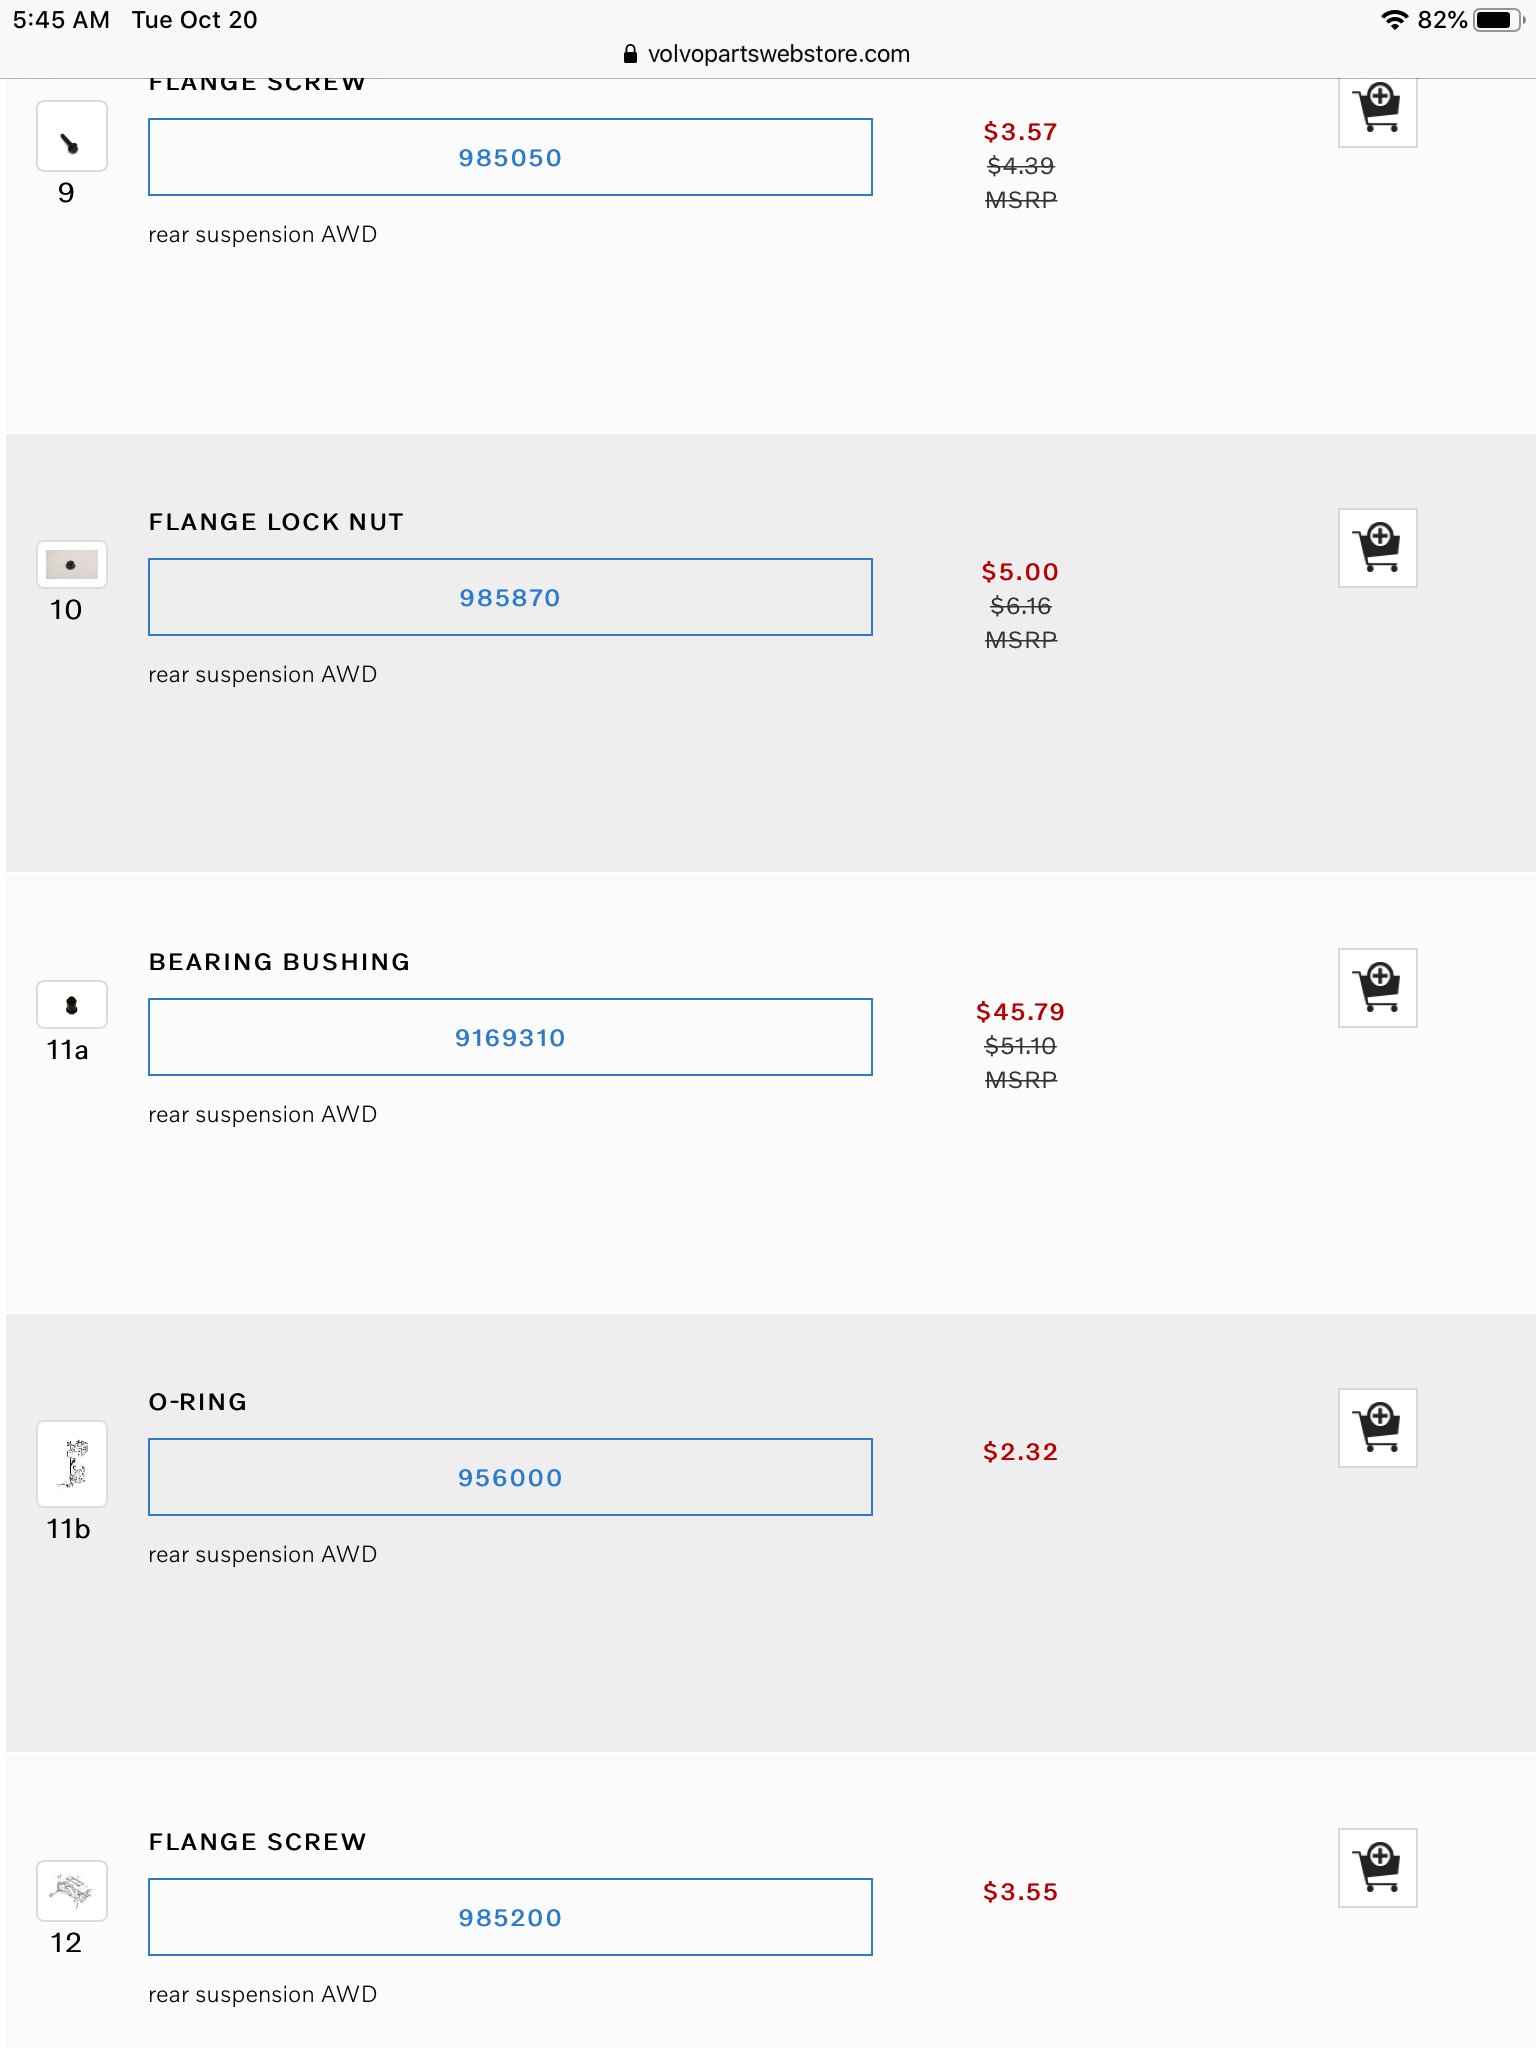The height and width of the screenshot is (2048, 1536).
Task: Open part number 985050 link
Action: click(510, 158)
